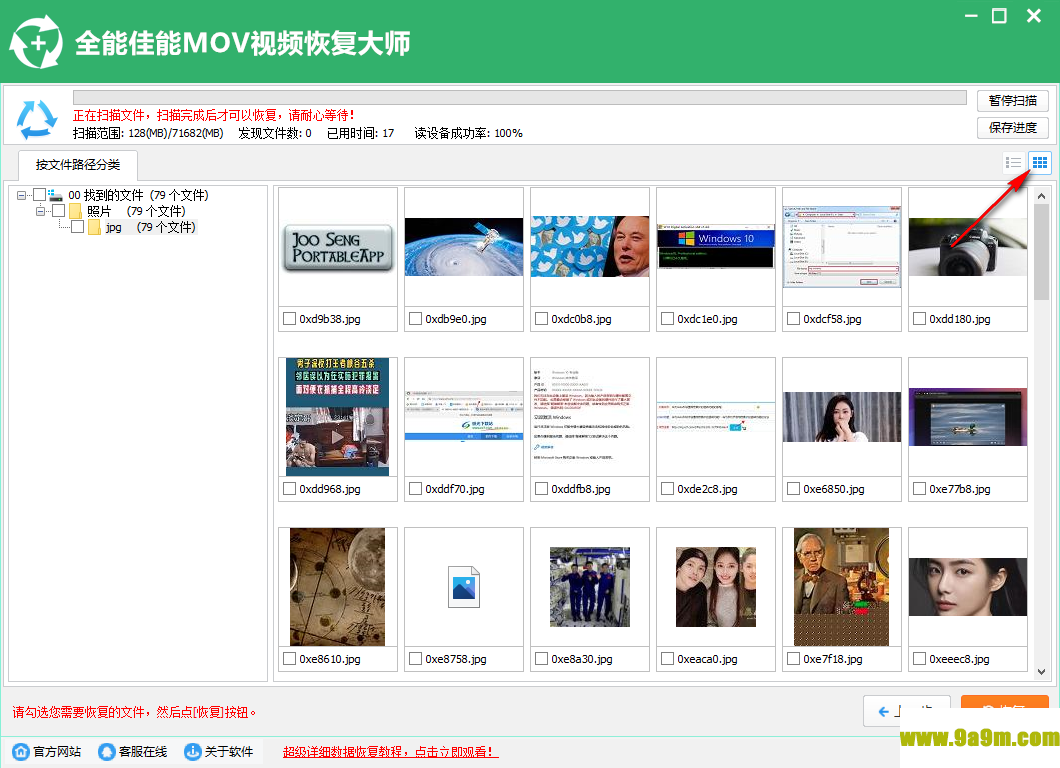Open 官方网站 home icon link
1060x768 pixels.
[x=21, y=751]
